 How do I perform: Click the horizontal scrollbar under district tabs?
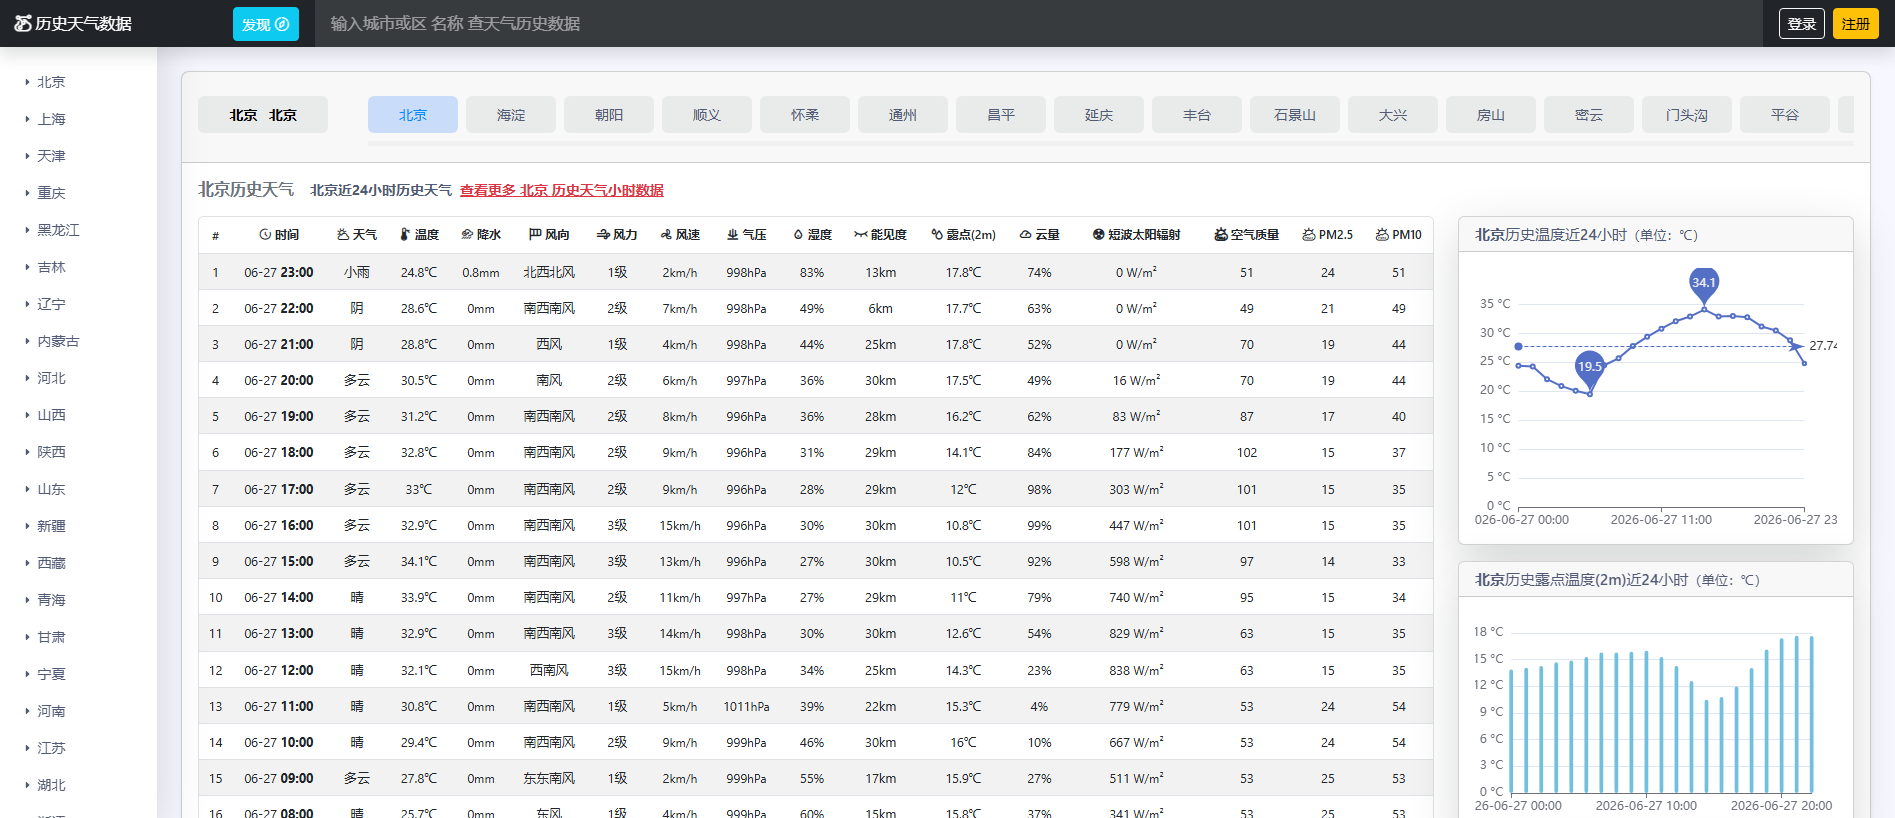pos(1111,143)
